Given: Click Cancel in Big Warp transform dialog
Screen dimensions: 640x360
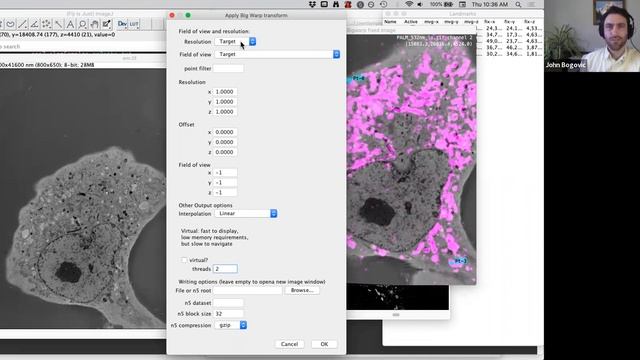Looking at the screenshot, I should [289, 344].
